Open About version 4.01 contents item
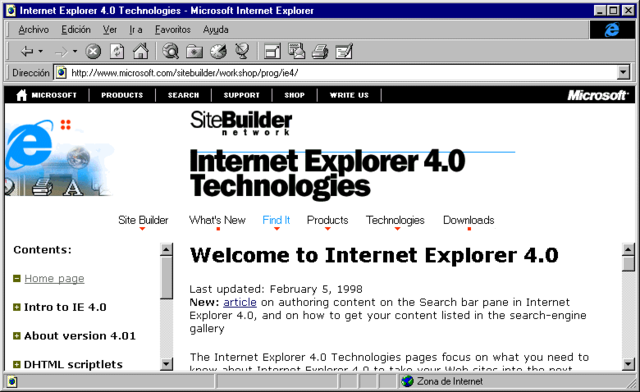The height and width of the screenshot is (392, 640). [80, 336]
